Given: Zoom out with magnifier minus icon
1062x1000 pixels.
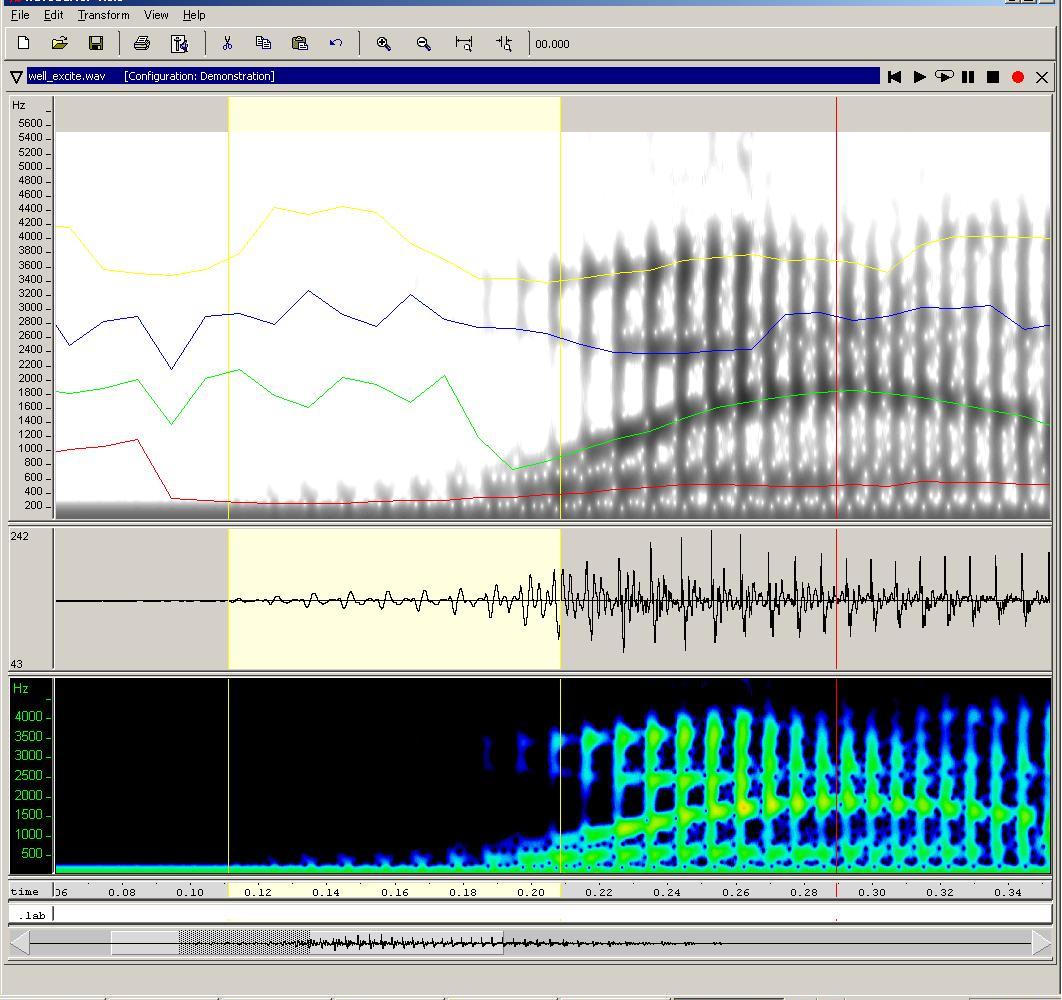Looking at the screenshot, I should coord(423,43).
